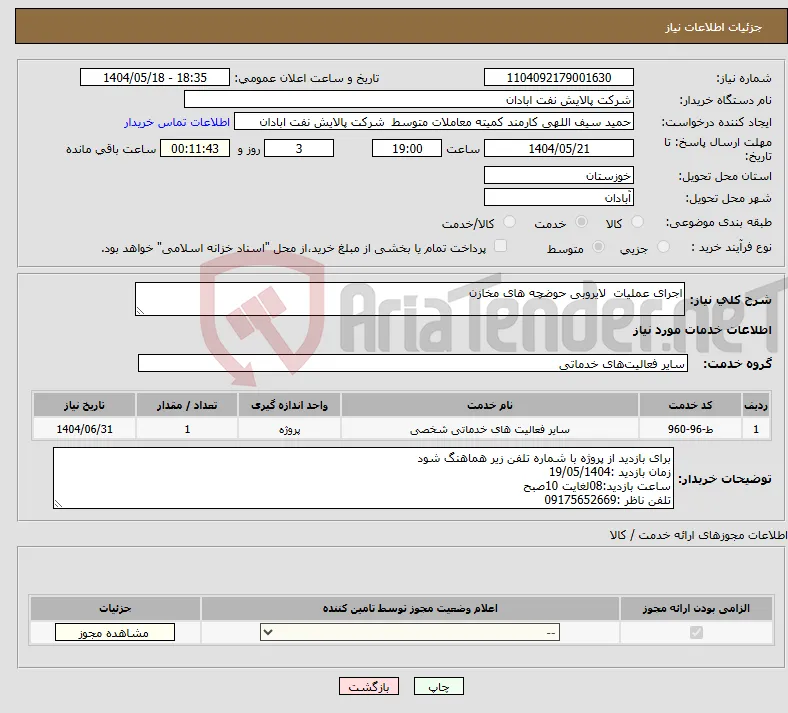The width and height of the screenshot is (788, 713).
Task: Click the توضیحات خریدار text area
Action: pyautogui.click(x=363, y=478)
